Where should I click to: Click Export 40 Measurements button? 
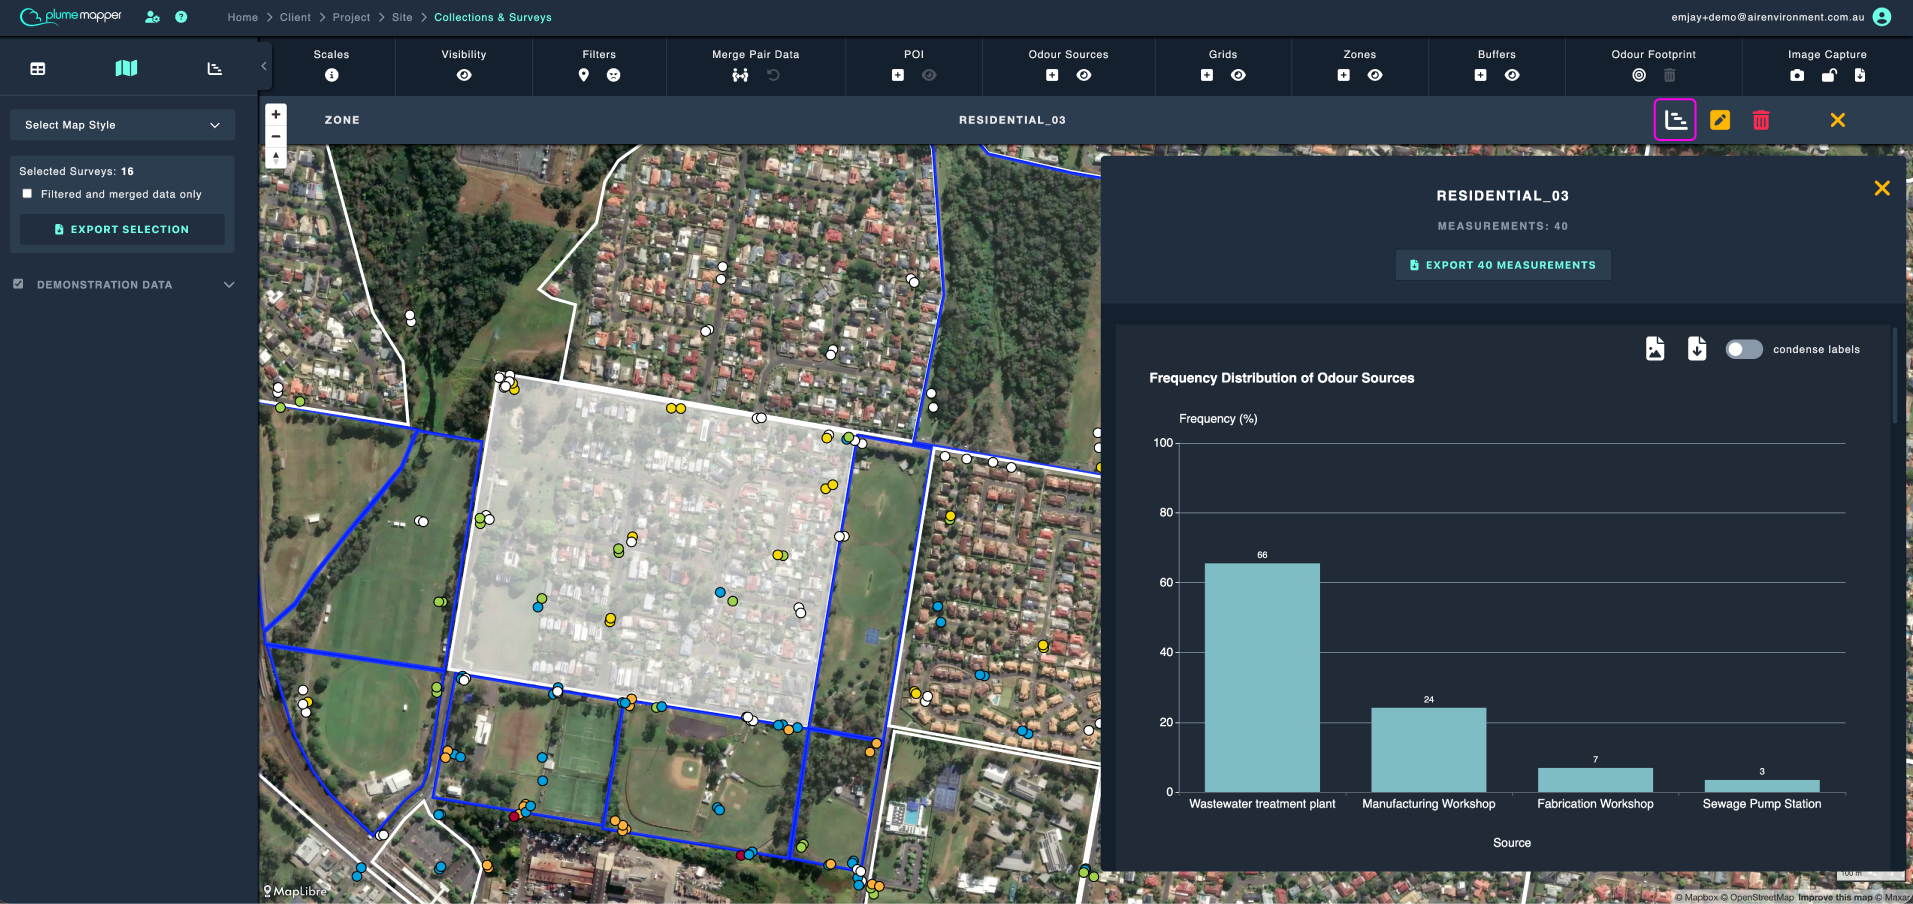(1503, 265)
